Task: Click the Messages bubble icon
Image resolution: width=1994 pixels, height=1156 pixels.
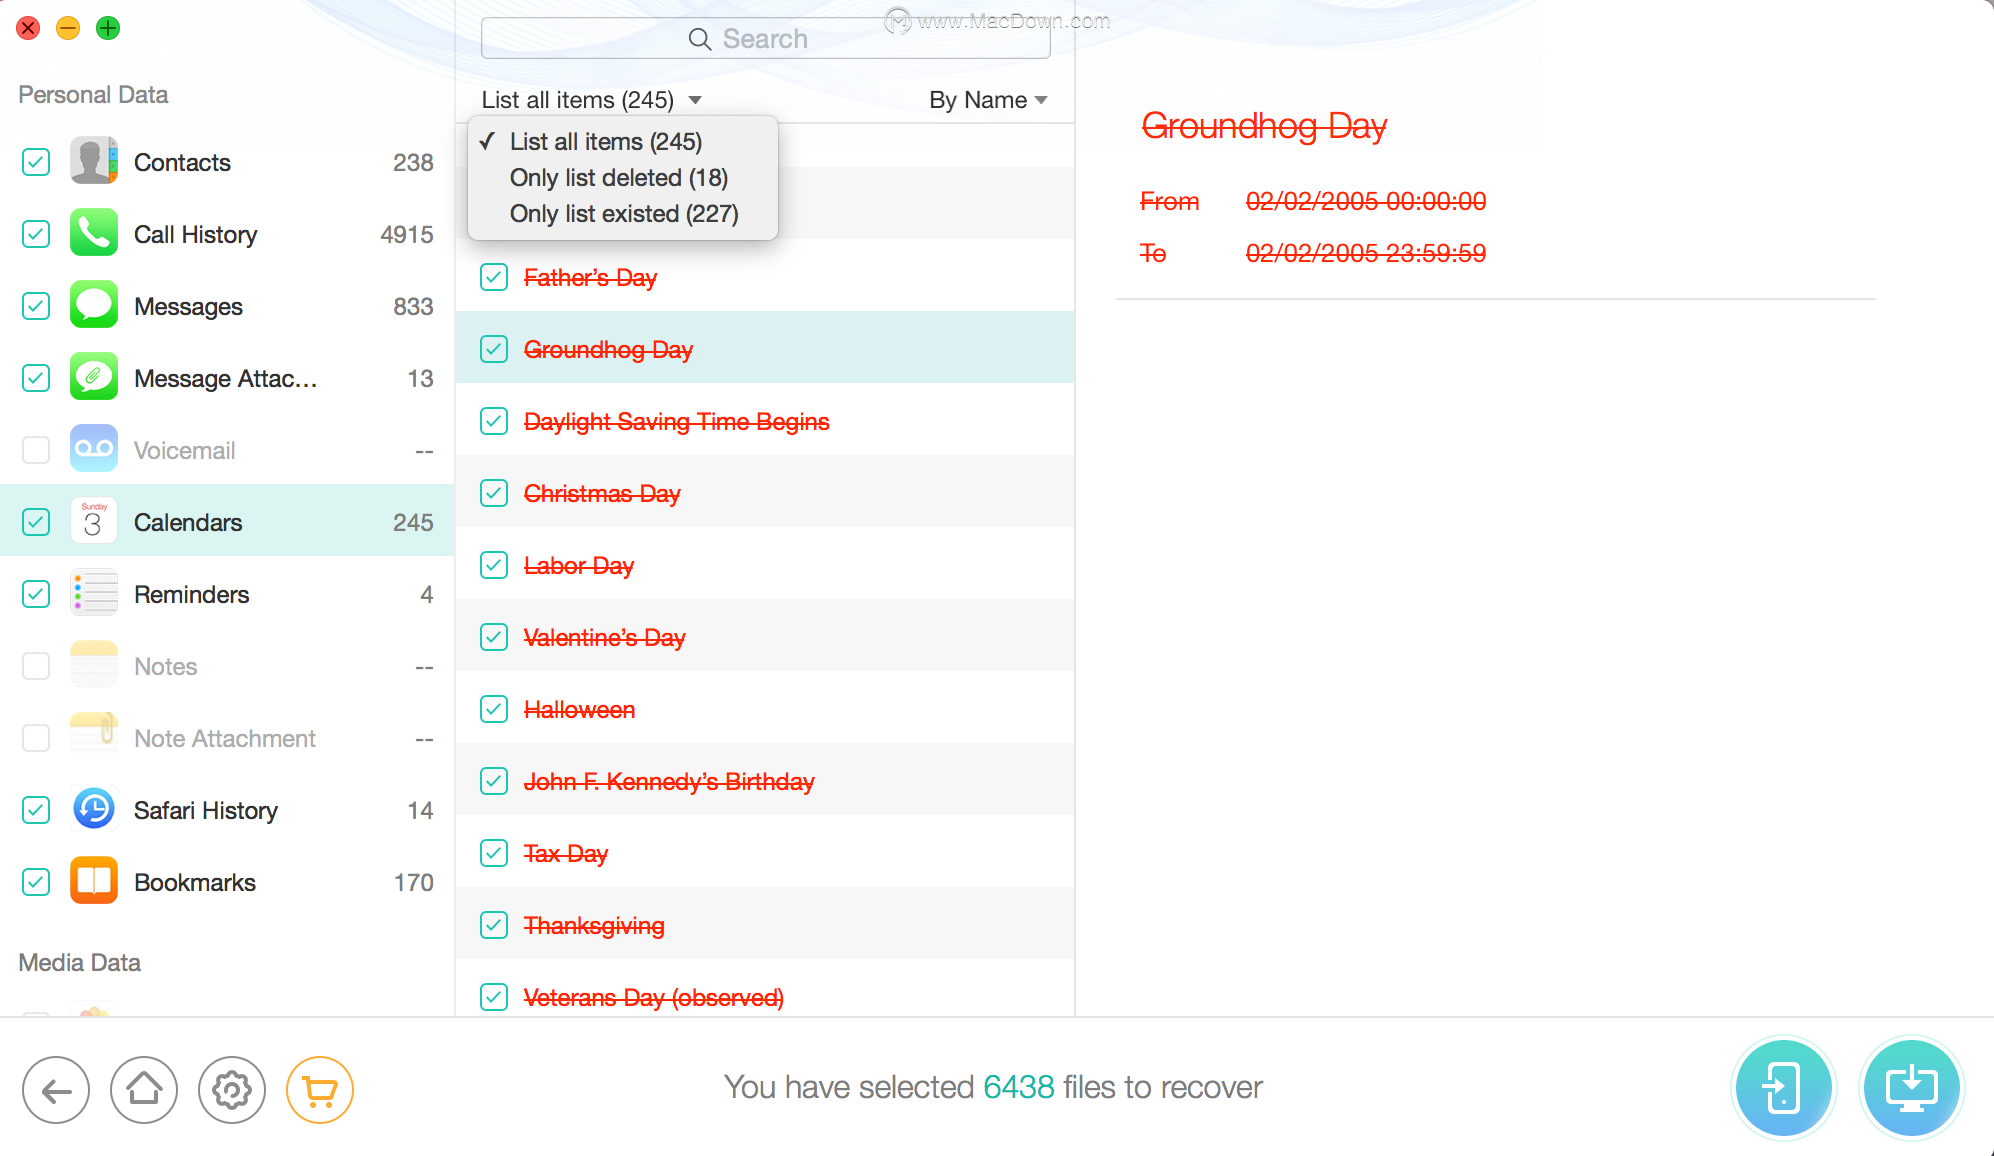Action: pos(94,305)
